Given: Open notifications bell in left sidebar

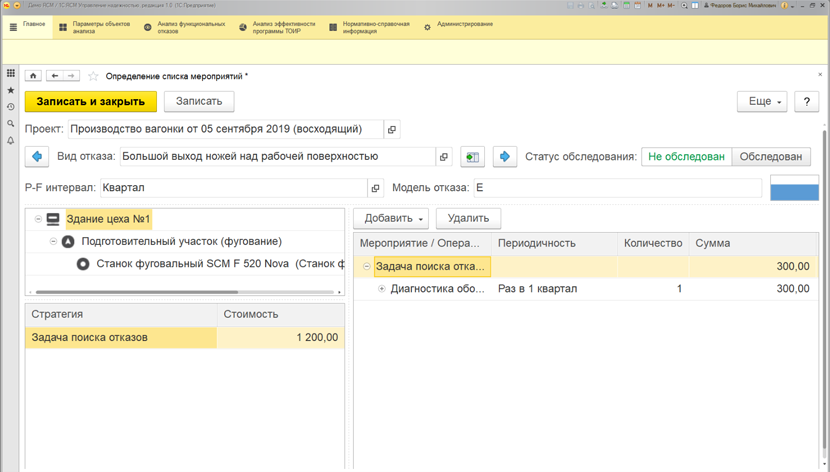Looking at the screenshot, I should 11,141.
